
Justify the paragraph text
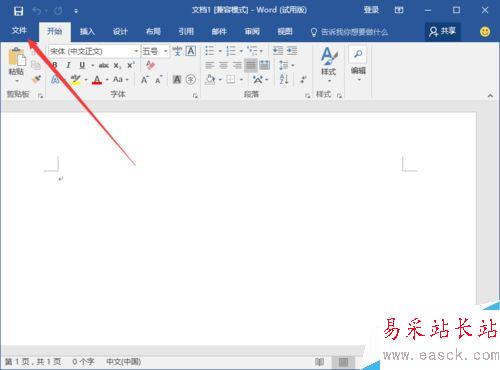(251, 65)
